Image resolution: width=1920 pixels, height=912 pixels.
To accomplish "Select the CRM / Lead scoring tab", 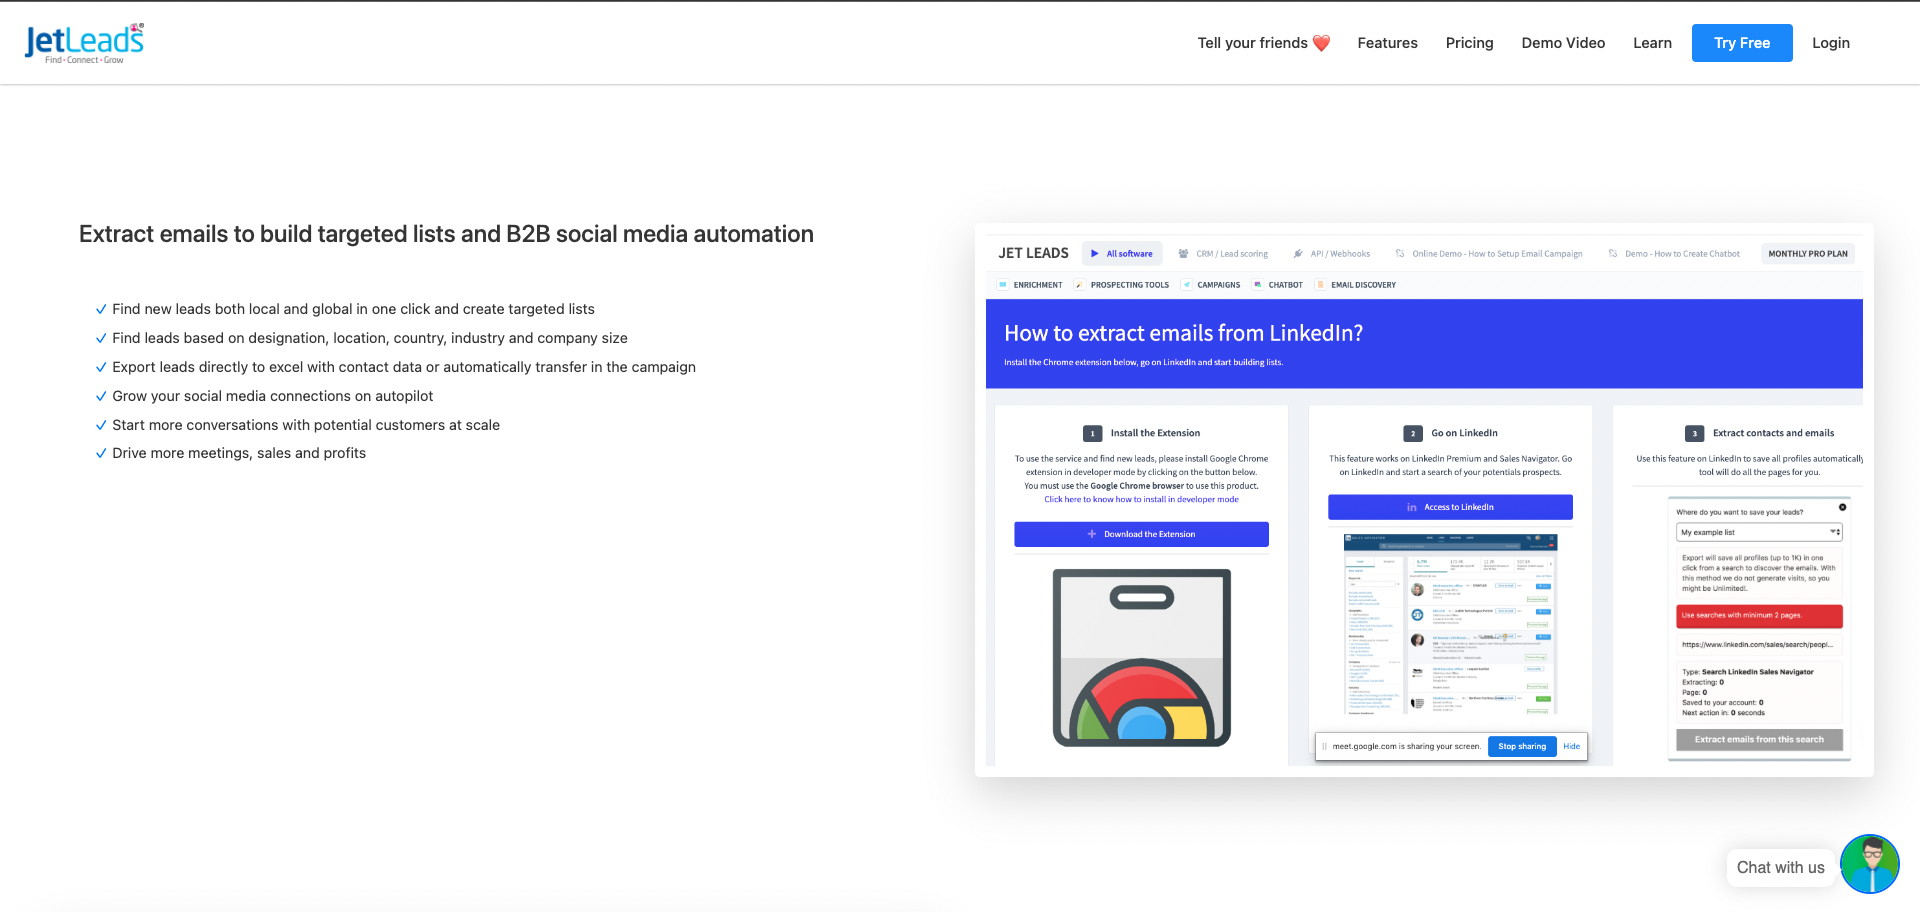I will point(1223,254).
